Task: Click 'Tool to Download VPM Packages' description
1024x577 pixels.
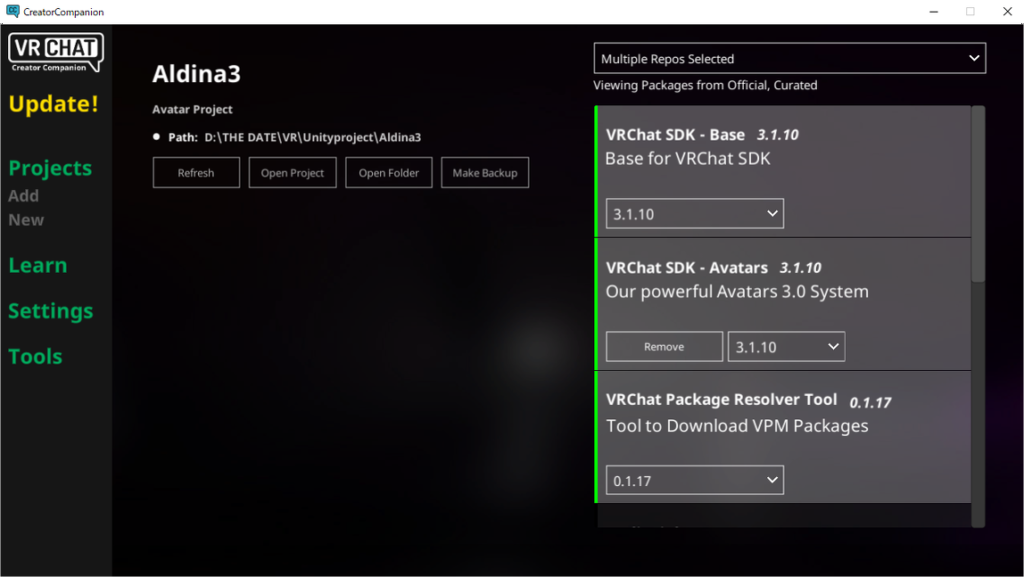Action: point(737,426)
